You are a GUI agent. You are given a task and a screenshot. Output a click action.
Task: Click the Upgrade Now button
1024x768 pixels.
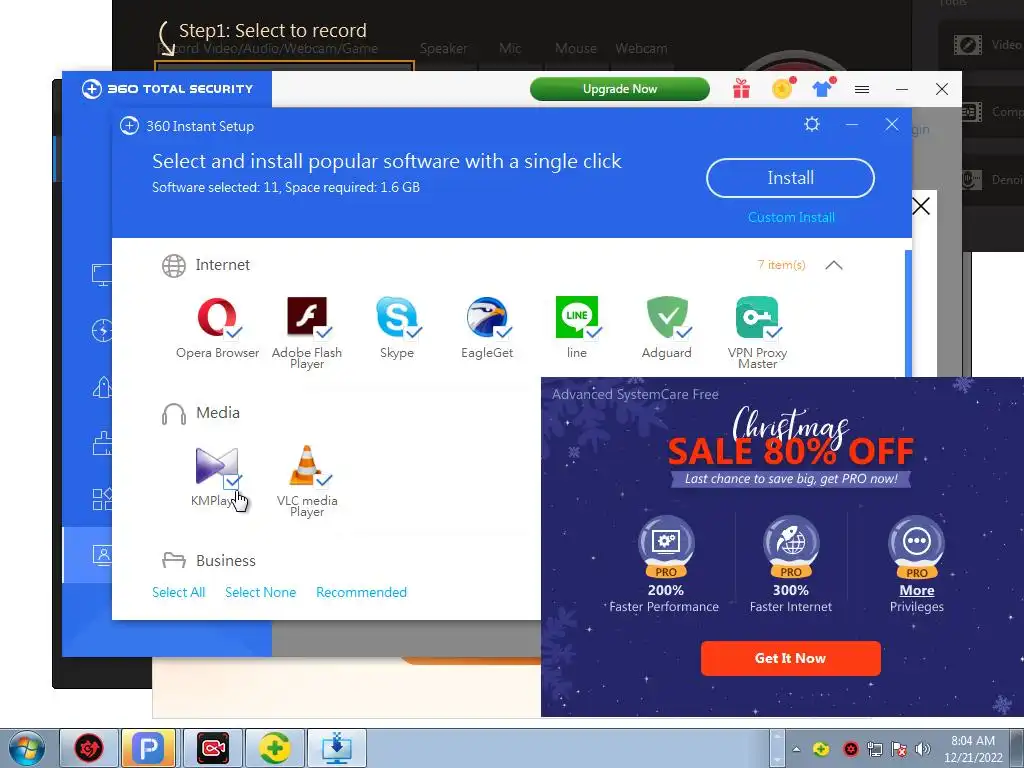tap(620, 89)
